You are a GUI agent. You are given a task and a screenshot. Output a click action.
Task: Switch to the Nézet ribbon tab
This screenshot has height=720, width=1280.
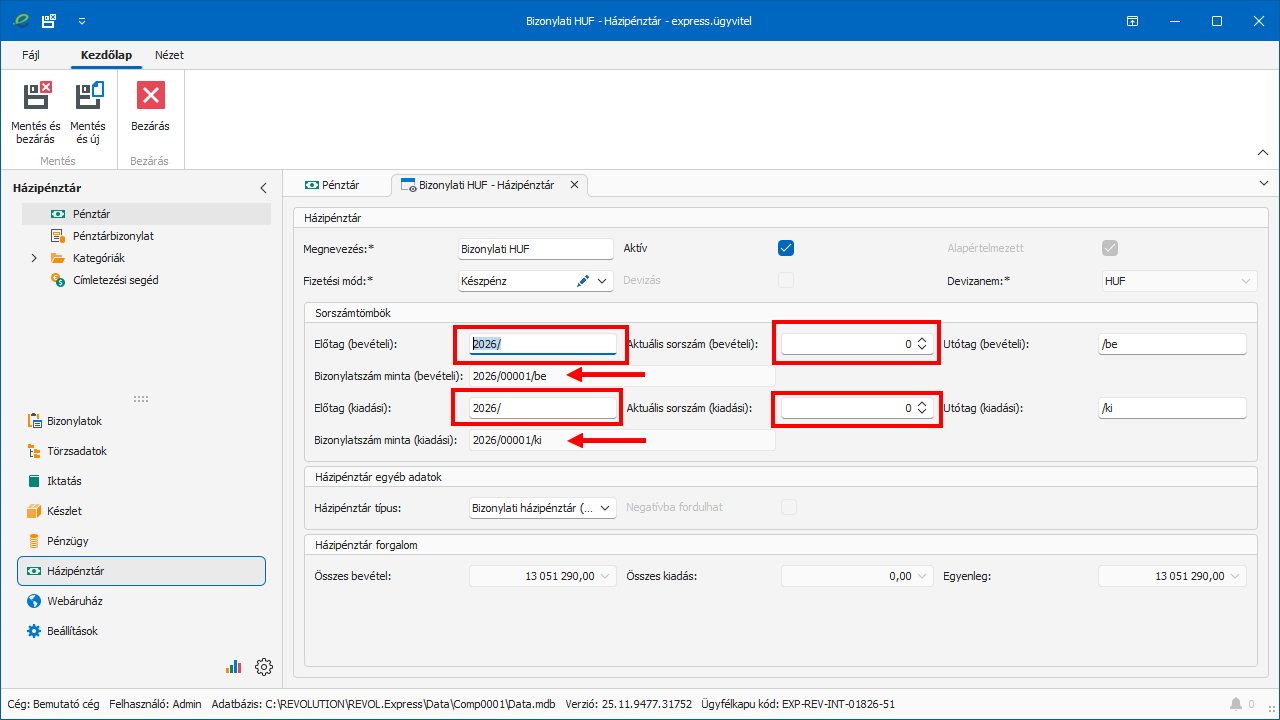tap(169, 55)
